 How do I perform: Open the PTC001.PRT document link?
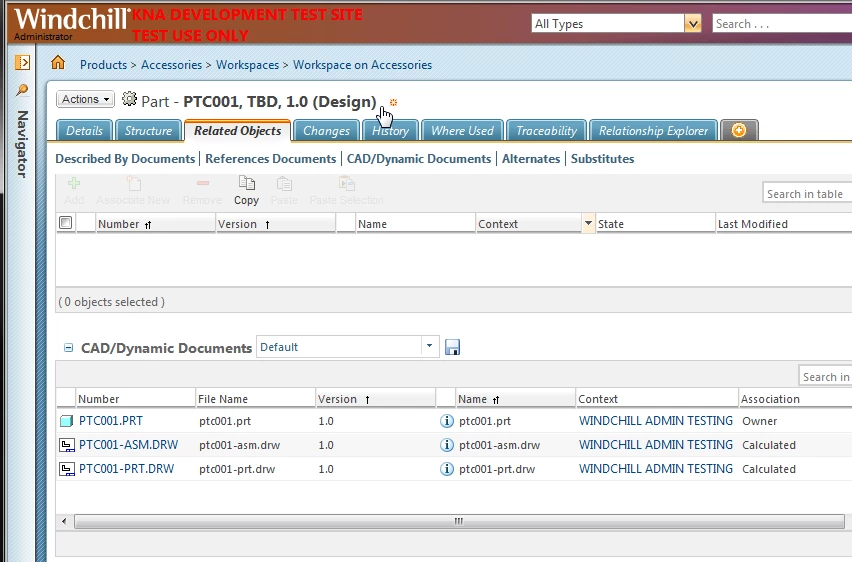coord(111,421)
